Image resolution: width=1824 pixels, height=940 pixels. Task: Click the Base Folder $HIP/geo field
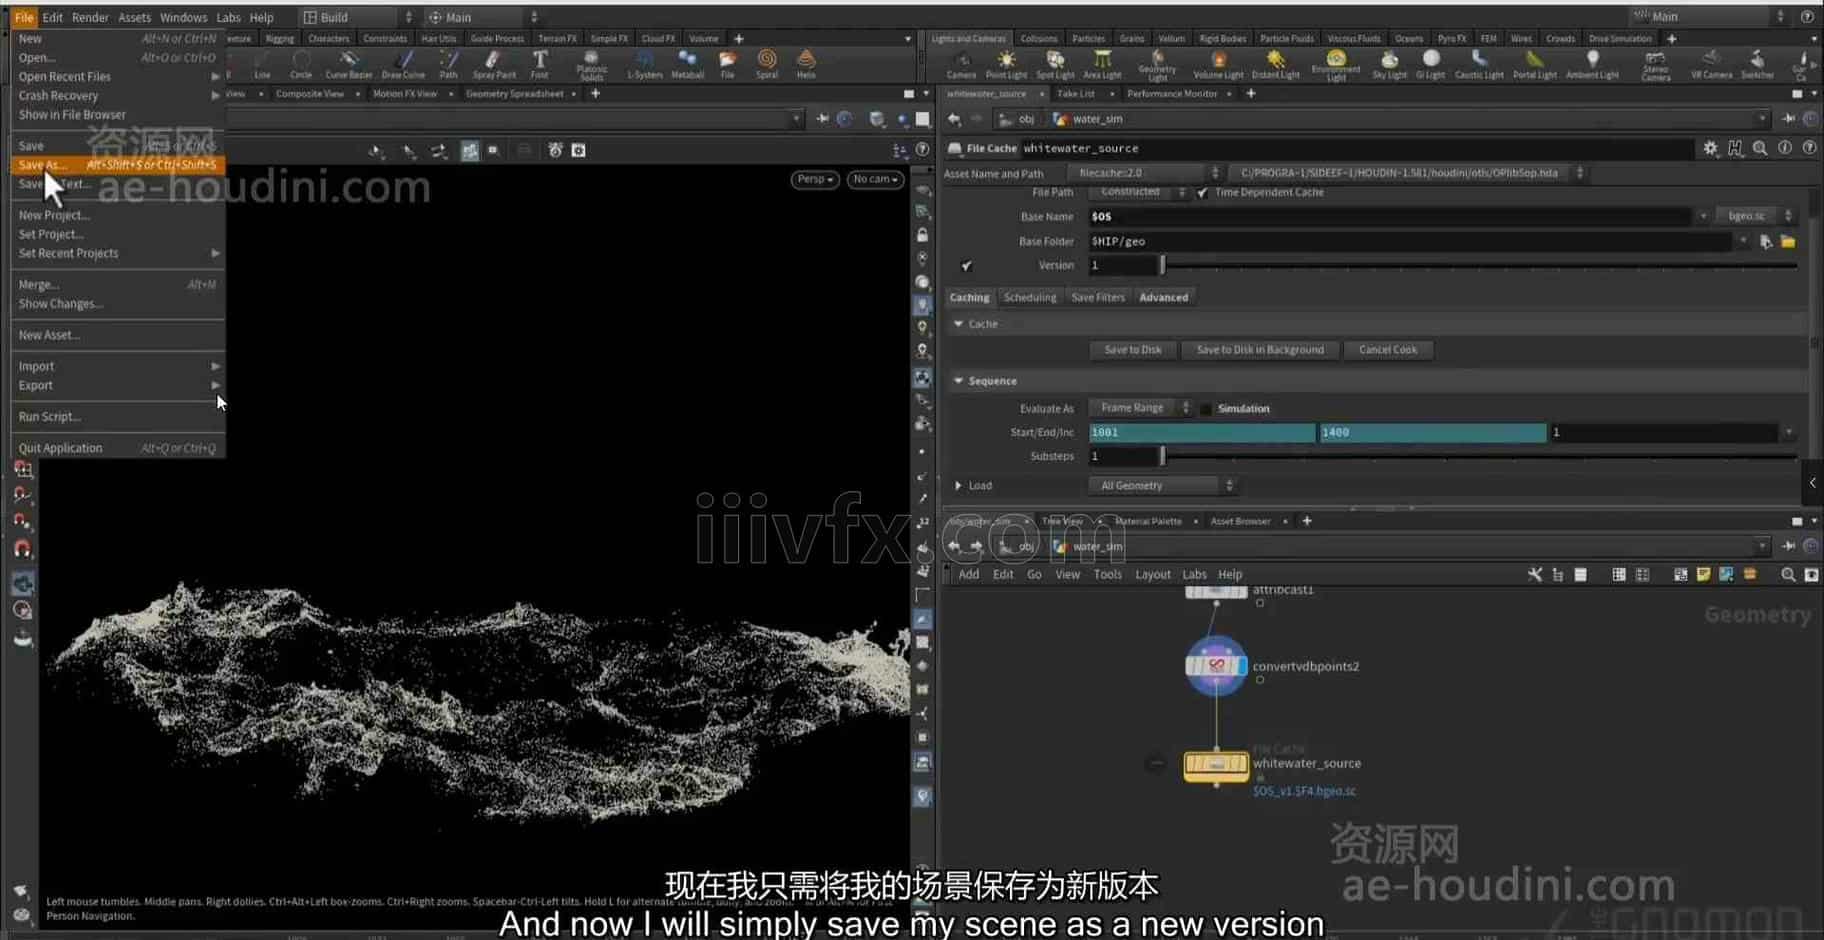click(x=1409, y=241)
